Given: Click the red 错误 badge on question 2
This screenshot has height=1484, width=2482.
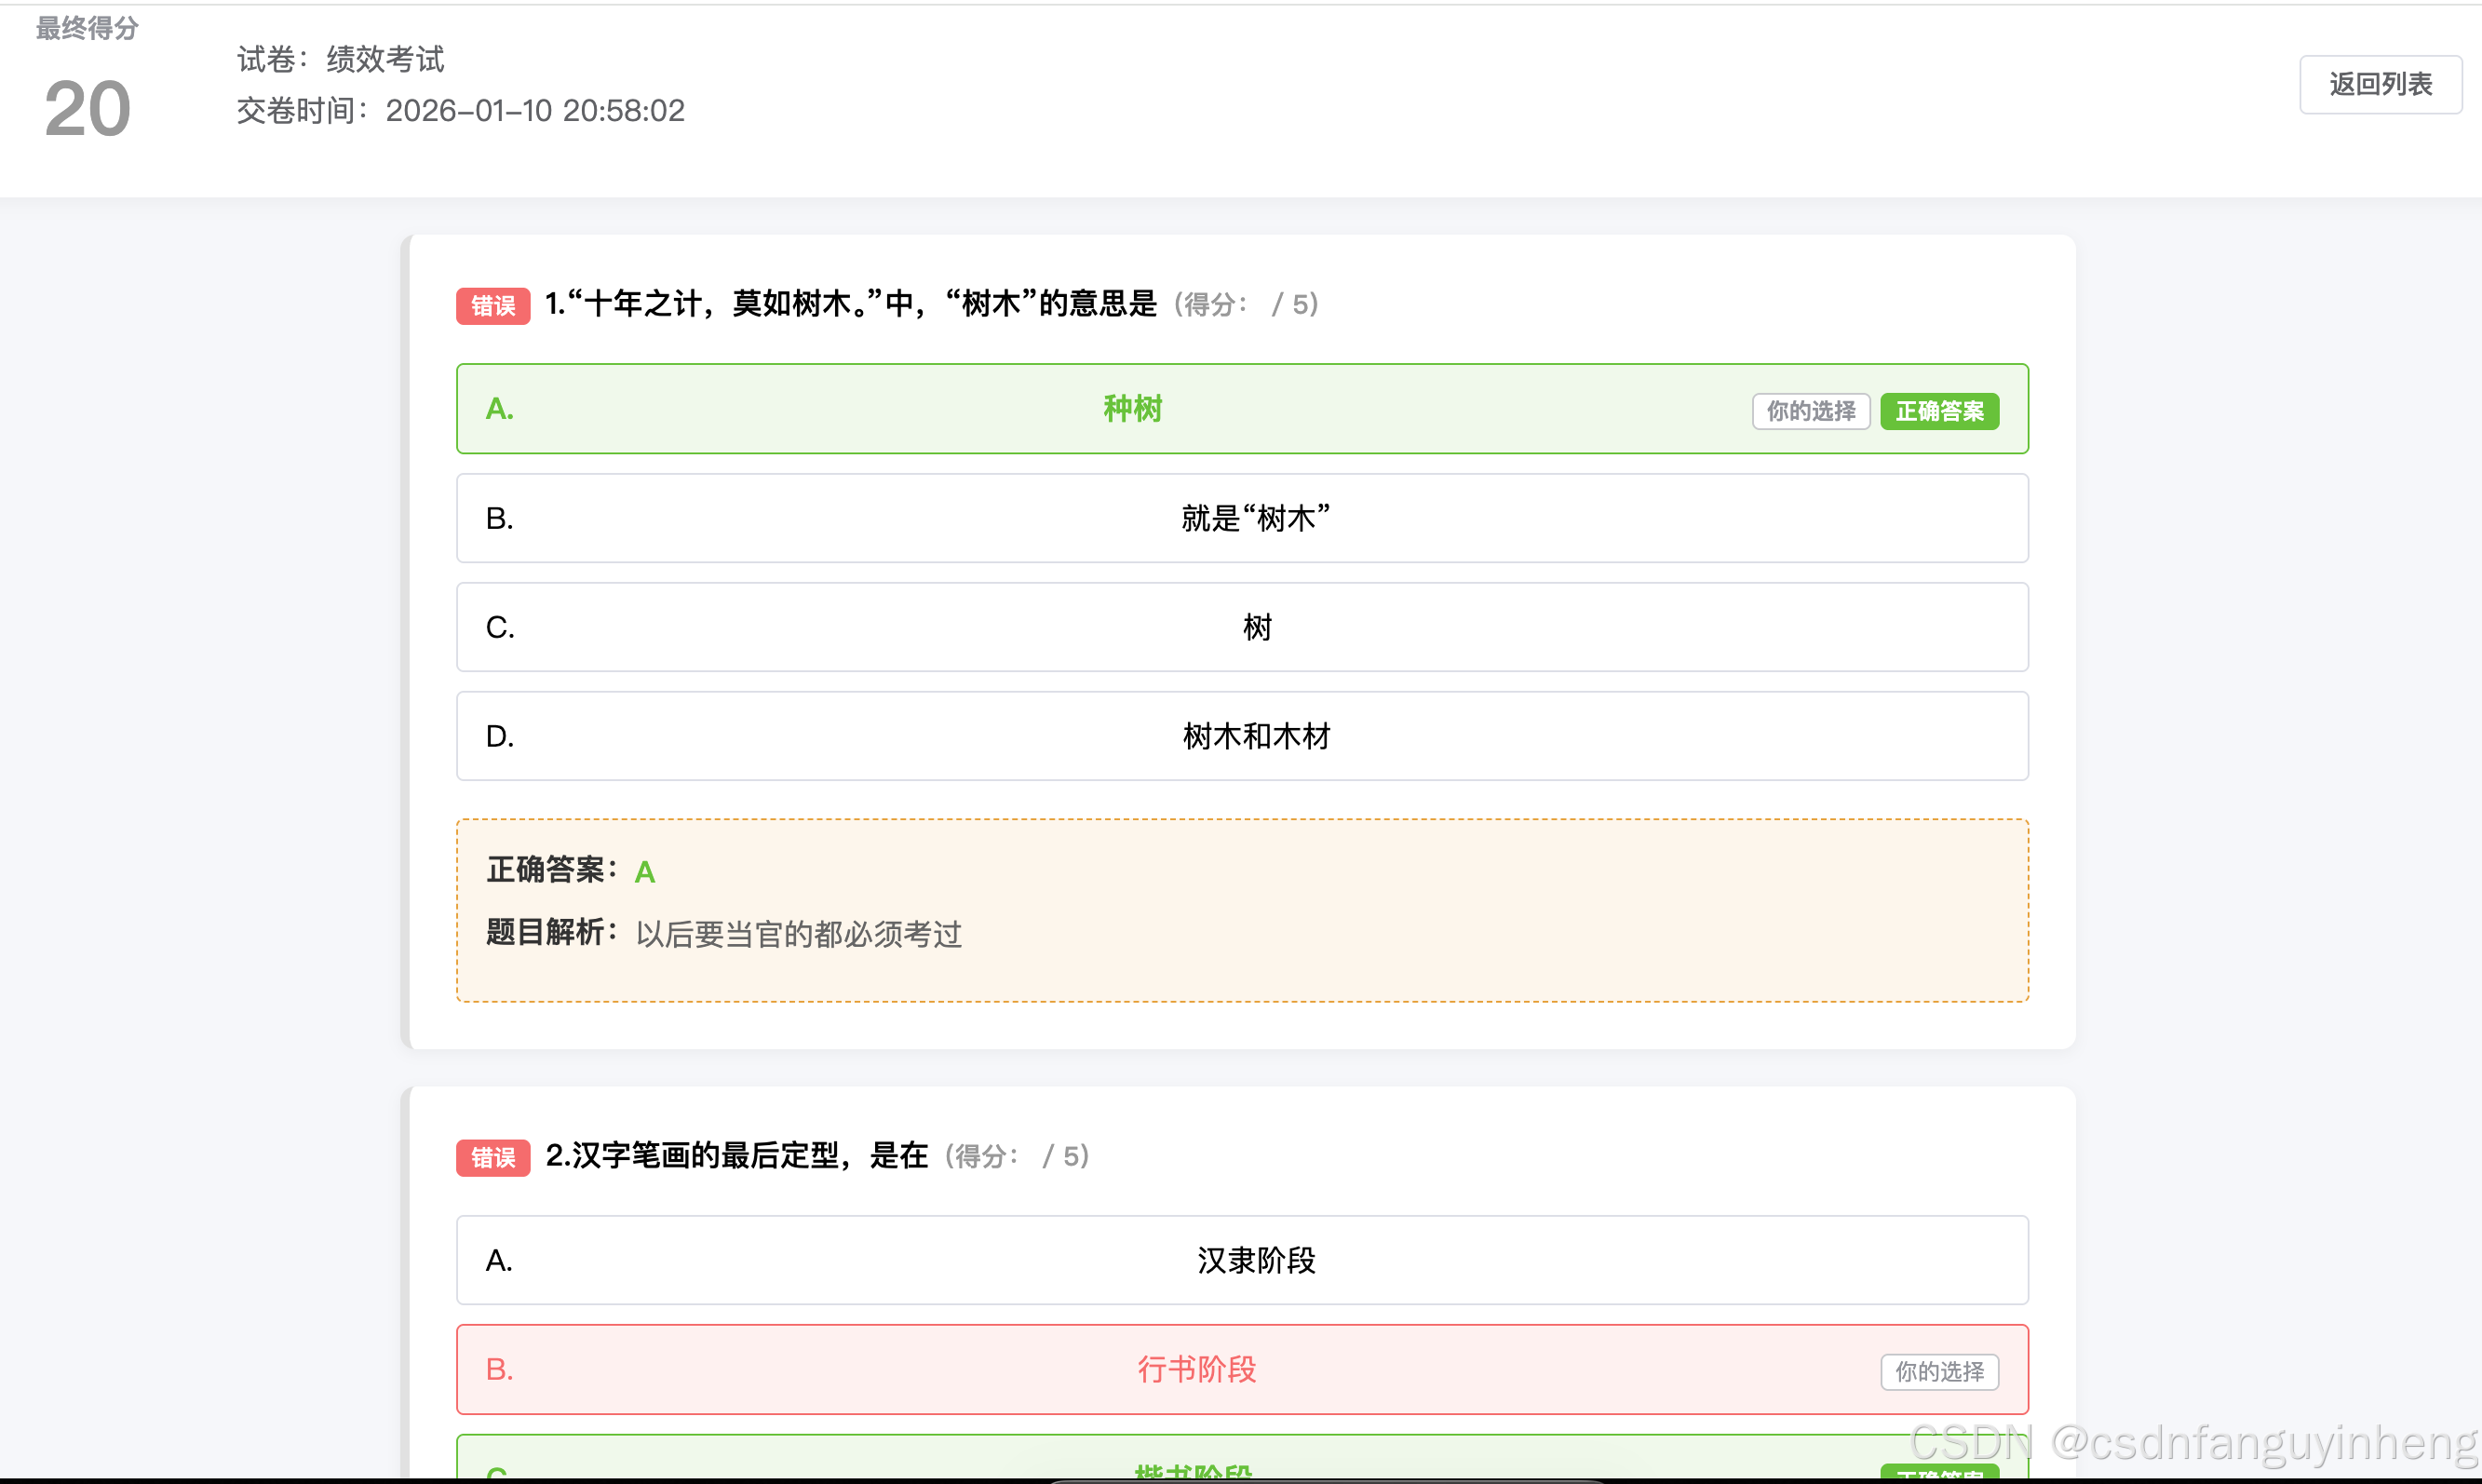Looking at the screenshot, I should coord(493,1157).
